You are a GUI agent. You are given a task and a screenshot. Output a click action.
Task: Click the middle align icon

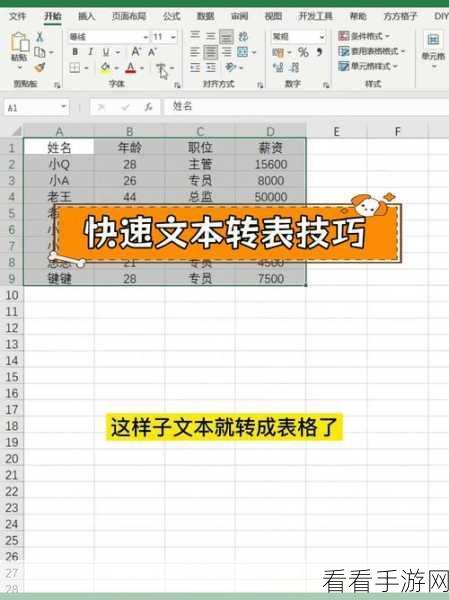click(x=211, y=36)
